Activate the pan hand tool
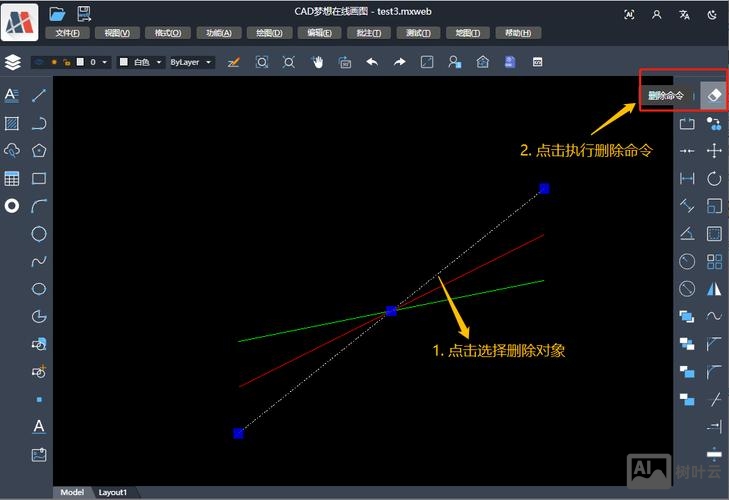The width and height of the screenshot is (729, 500). [318, 62]
